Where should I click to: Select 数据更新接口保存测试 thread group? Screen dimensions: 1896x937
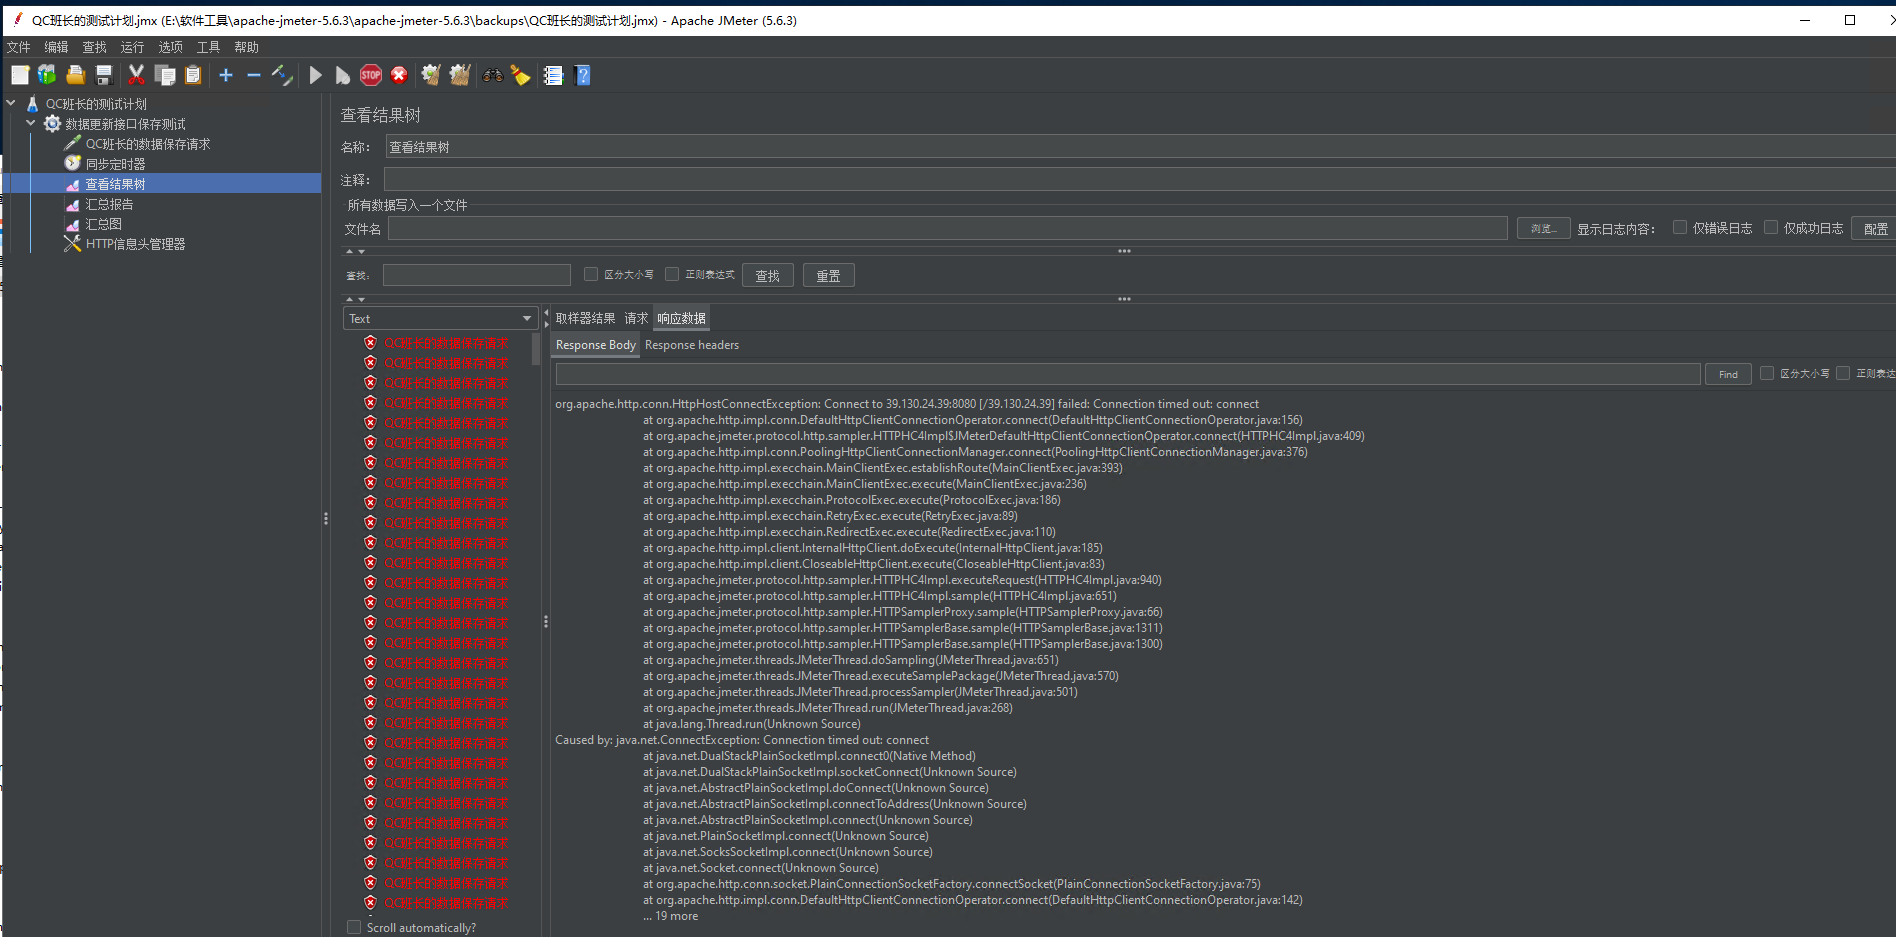tap(125, 124)
